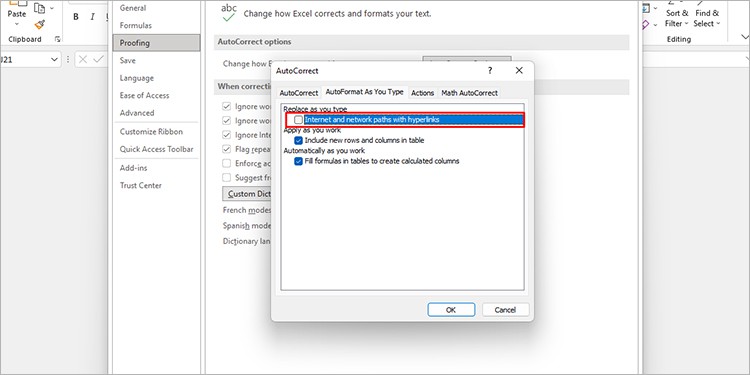Click the Fill icon in Editing group

(647, 8)
